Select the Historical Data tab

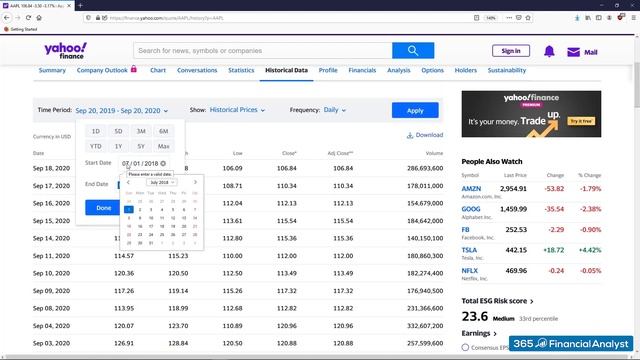(x=287, y=70)
